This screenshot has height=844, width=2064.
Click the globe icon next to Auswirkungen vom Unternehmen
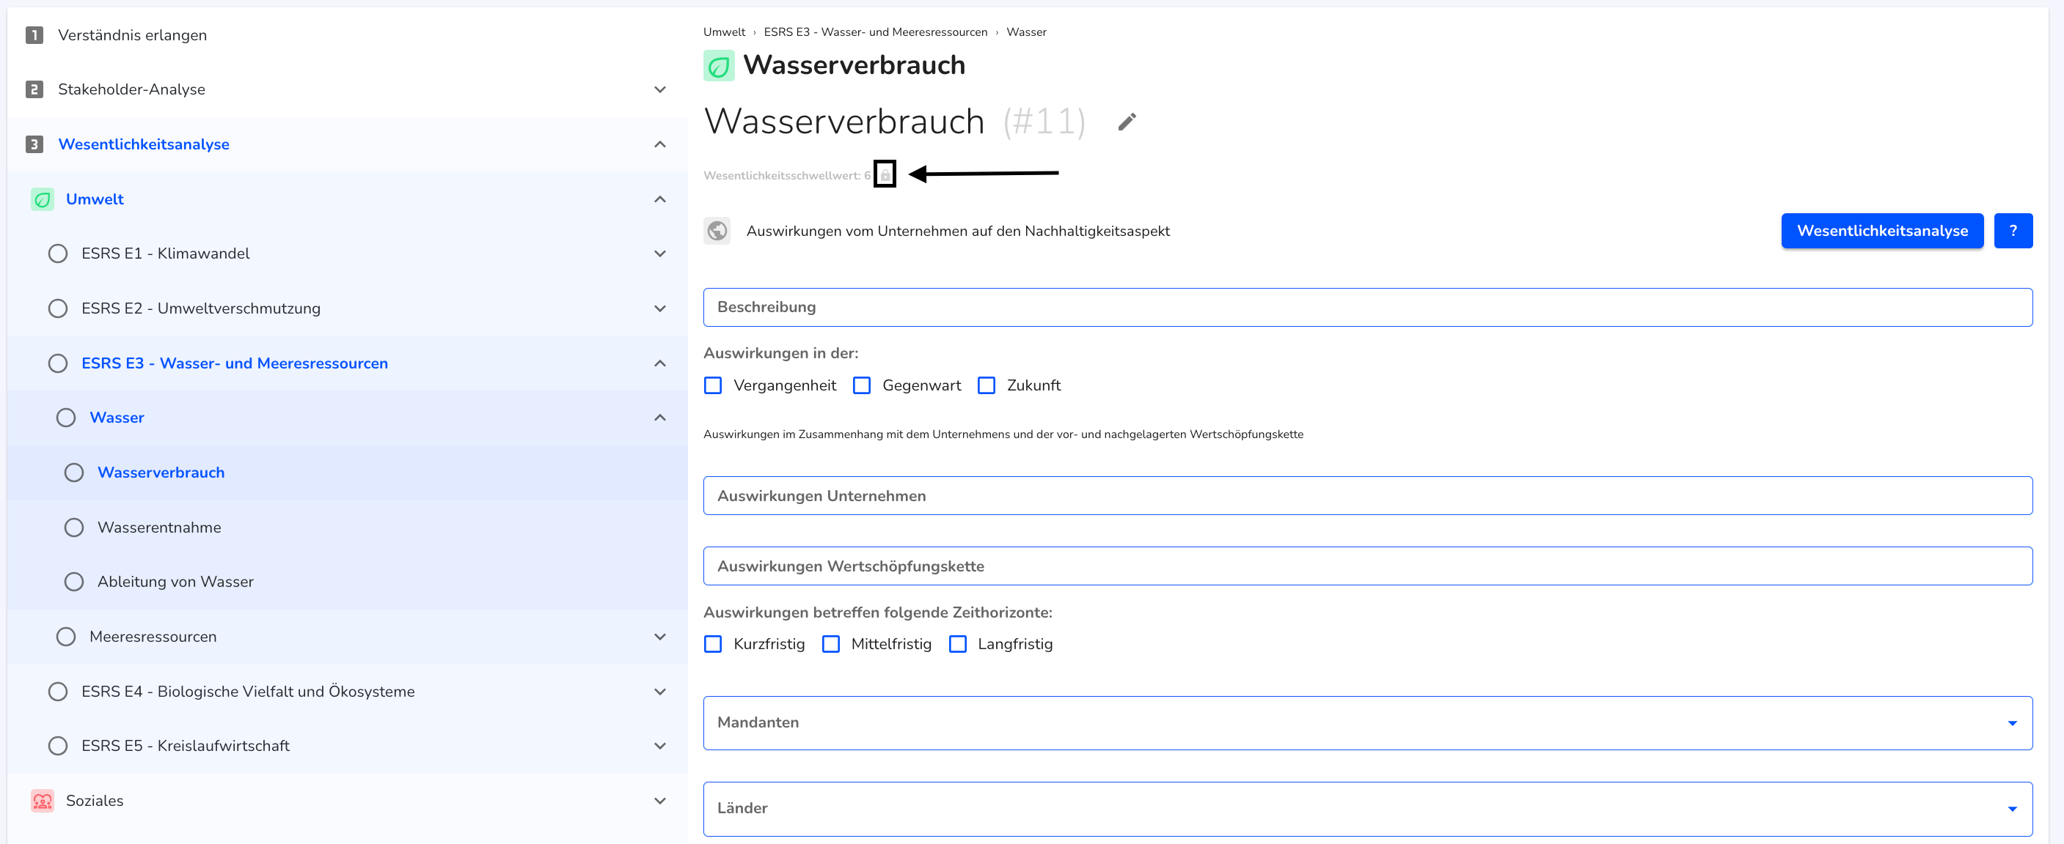tap(717, 231)
